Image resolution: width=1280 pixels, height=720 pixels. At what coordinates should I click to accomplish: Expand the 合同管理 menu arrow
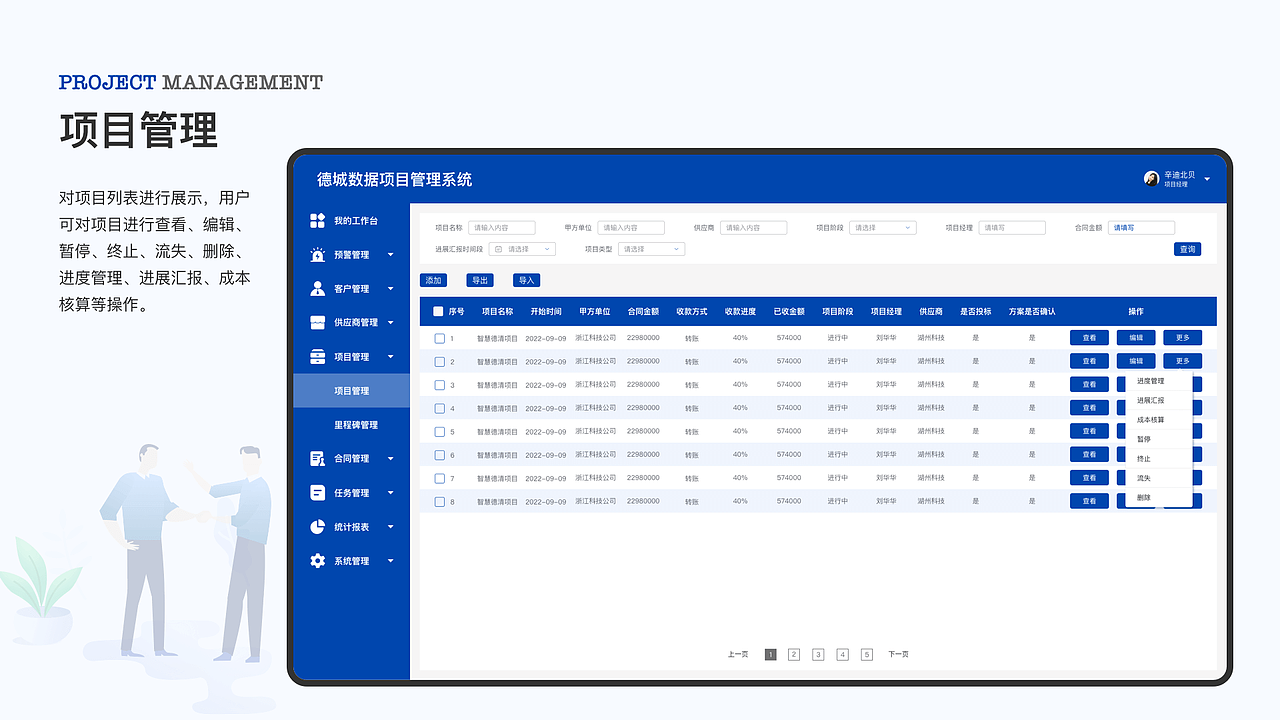click(x=390, y=459)
